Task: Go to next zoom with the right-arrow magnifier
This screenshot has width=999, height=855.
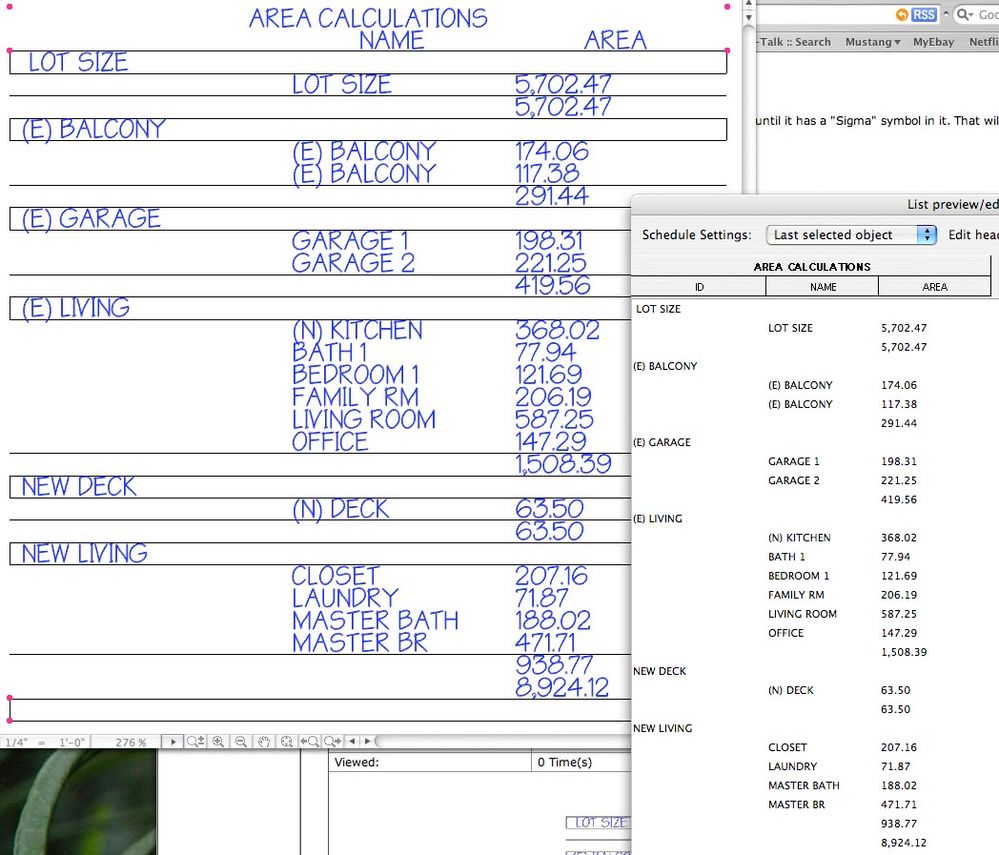Action: point(332,741)
